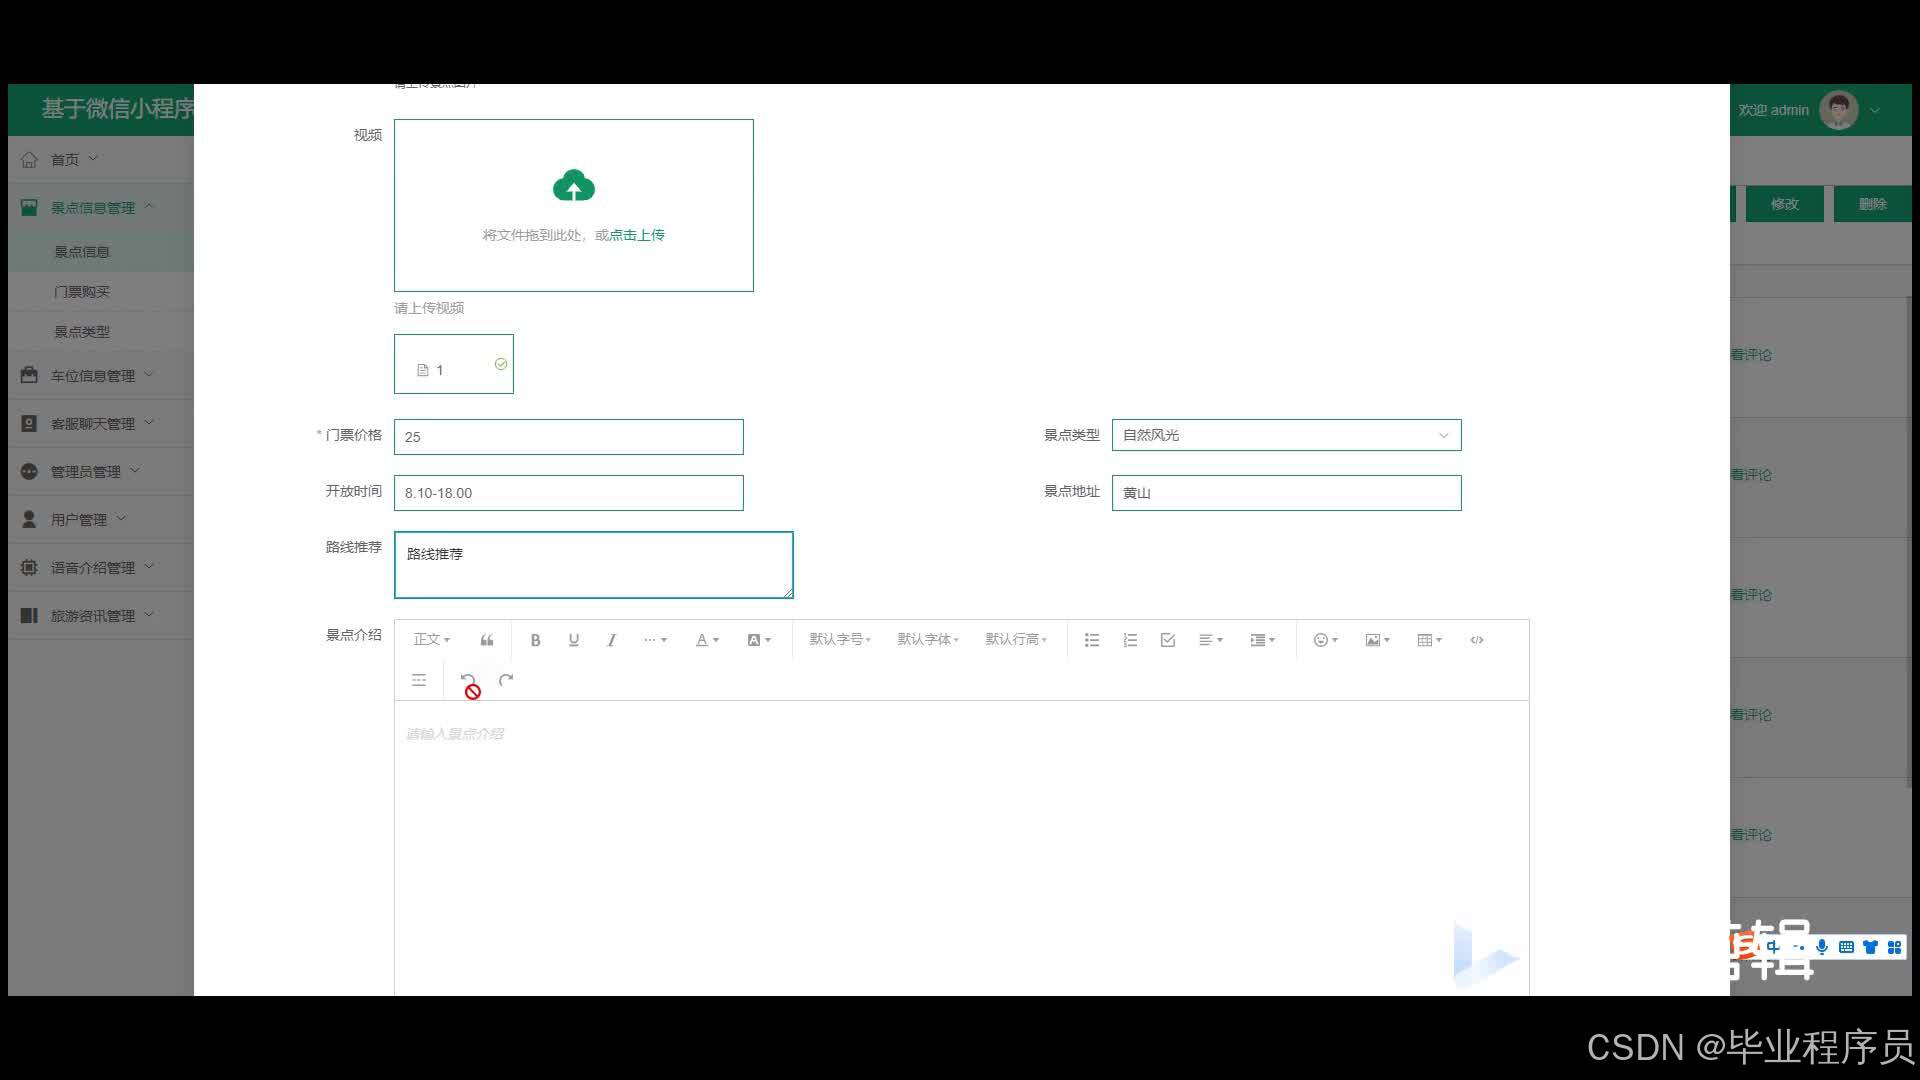Click cloud upload icon for video

[573, 186]
